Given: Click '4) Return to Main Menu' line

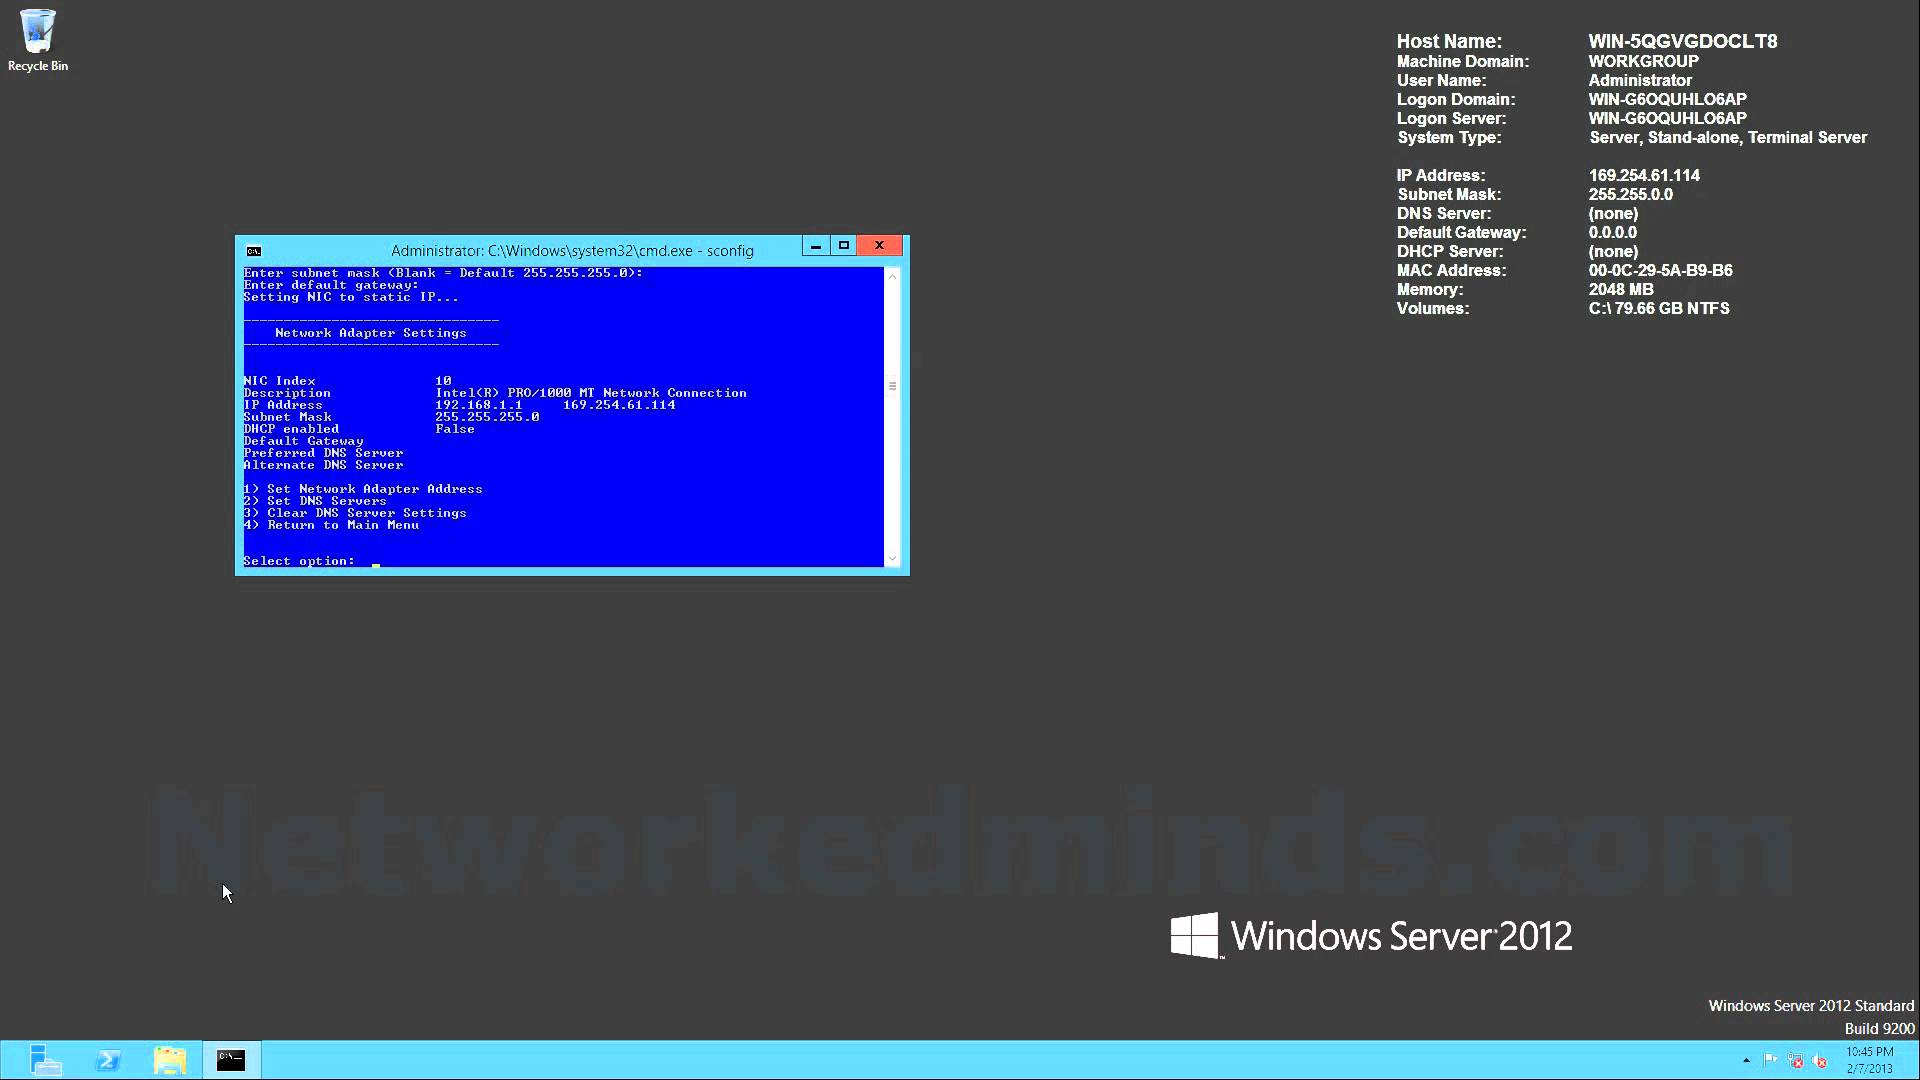Looking at the screenshot, I should (331, 525).
